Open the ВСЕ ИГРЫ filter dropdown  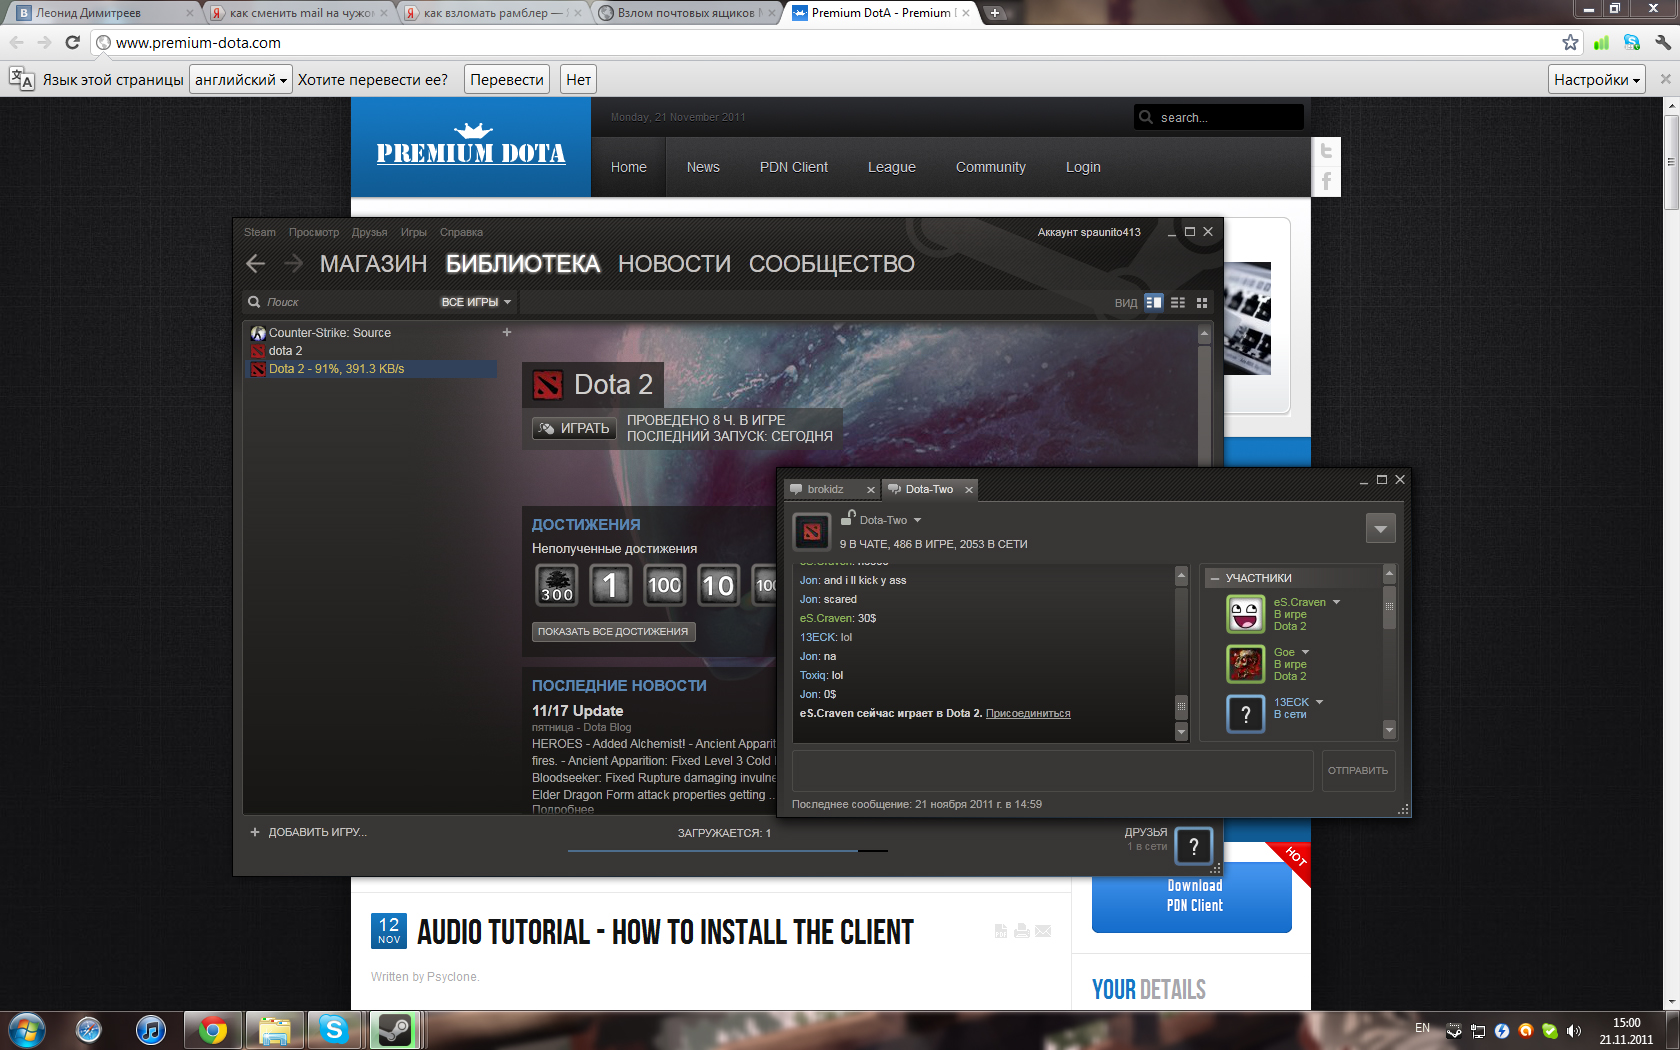pyautogui.click(x=476, y=302)
